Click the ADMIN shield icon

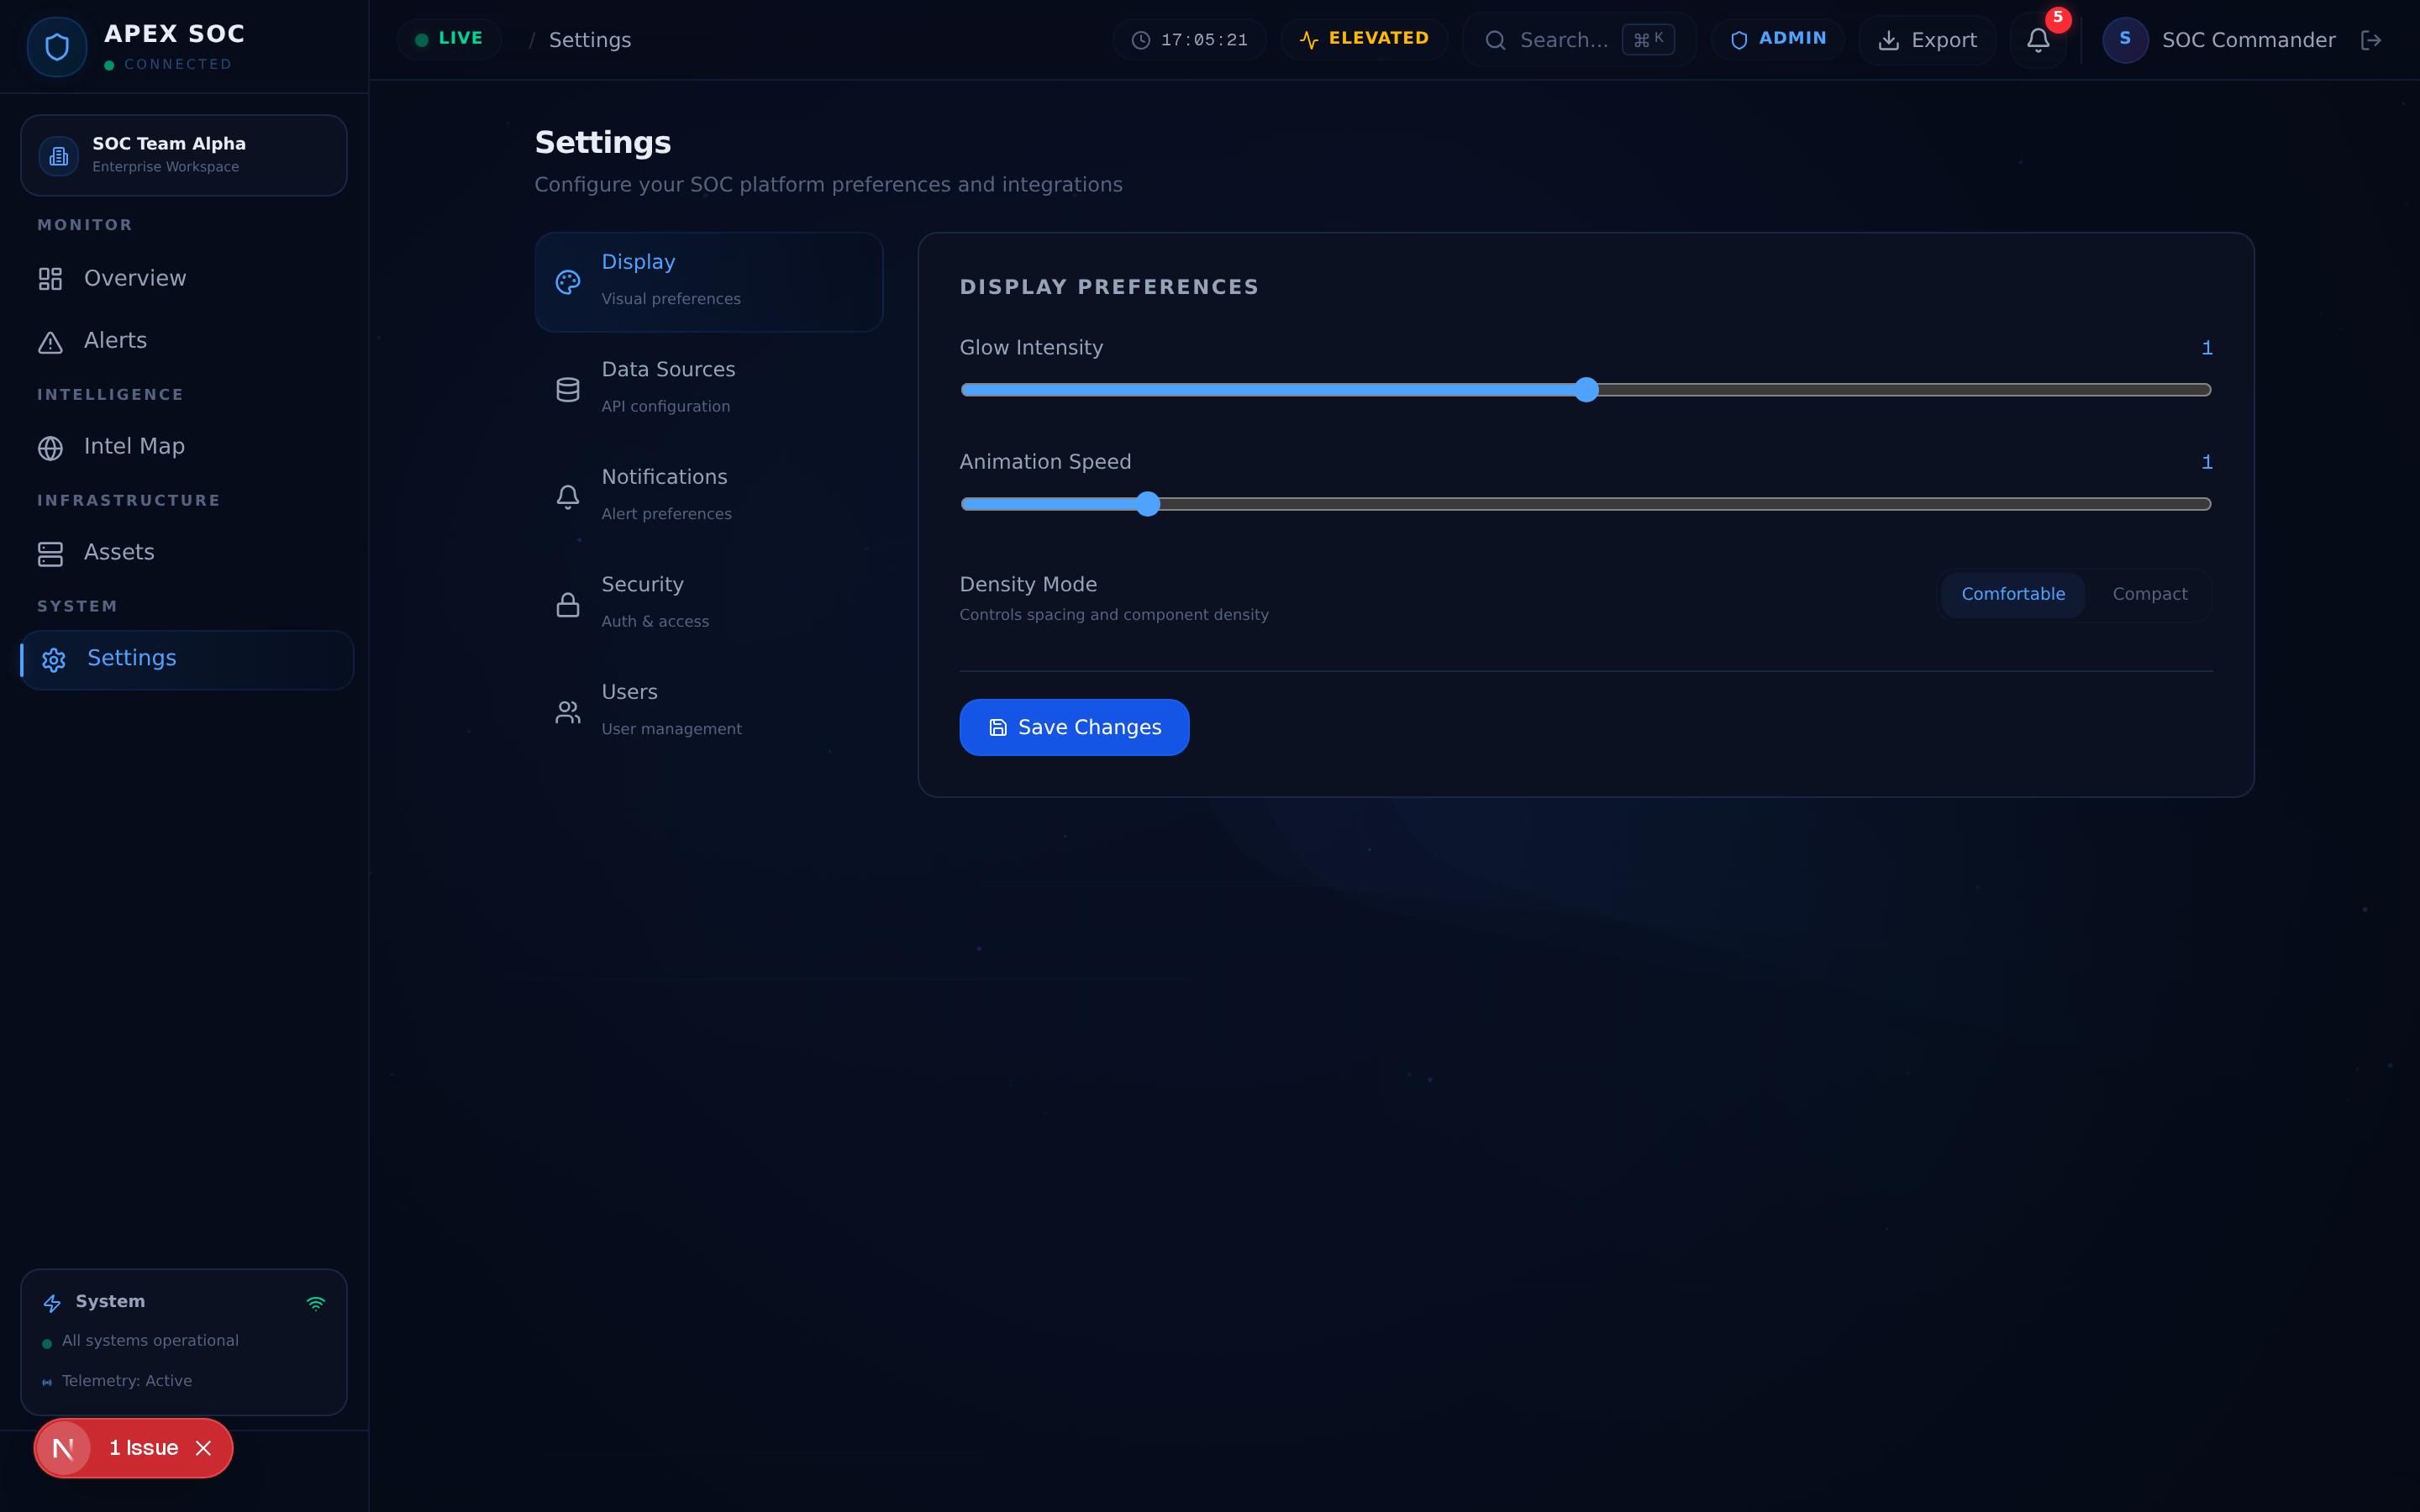[1739, 40]
